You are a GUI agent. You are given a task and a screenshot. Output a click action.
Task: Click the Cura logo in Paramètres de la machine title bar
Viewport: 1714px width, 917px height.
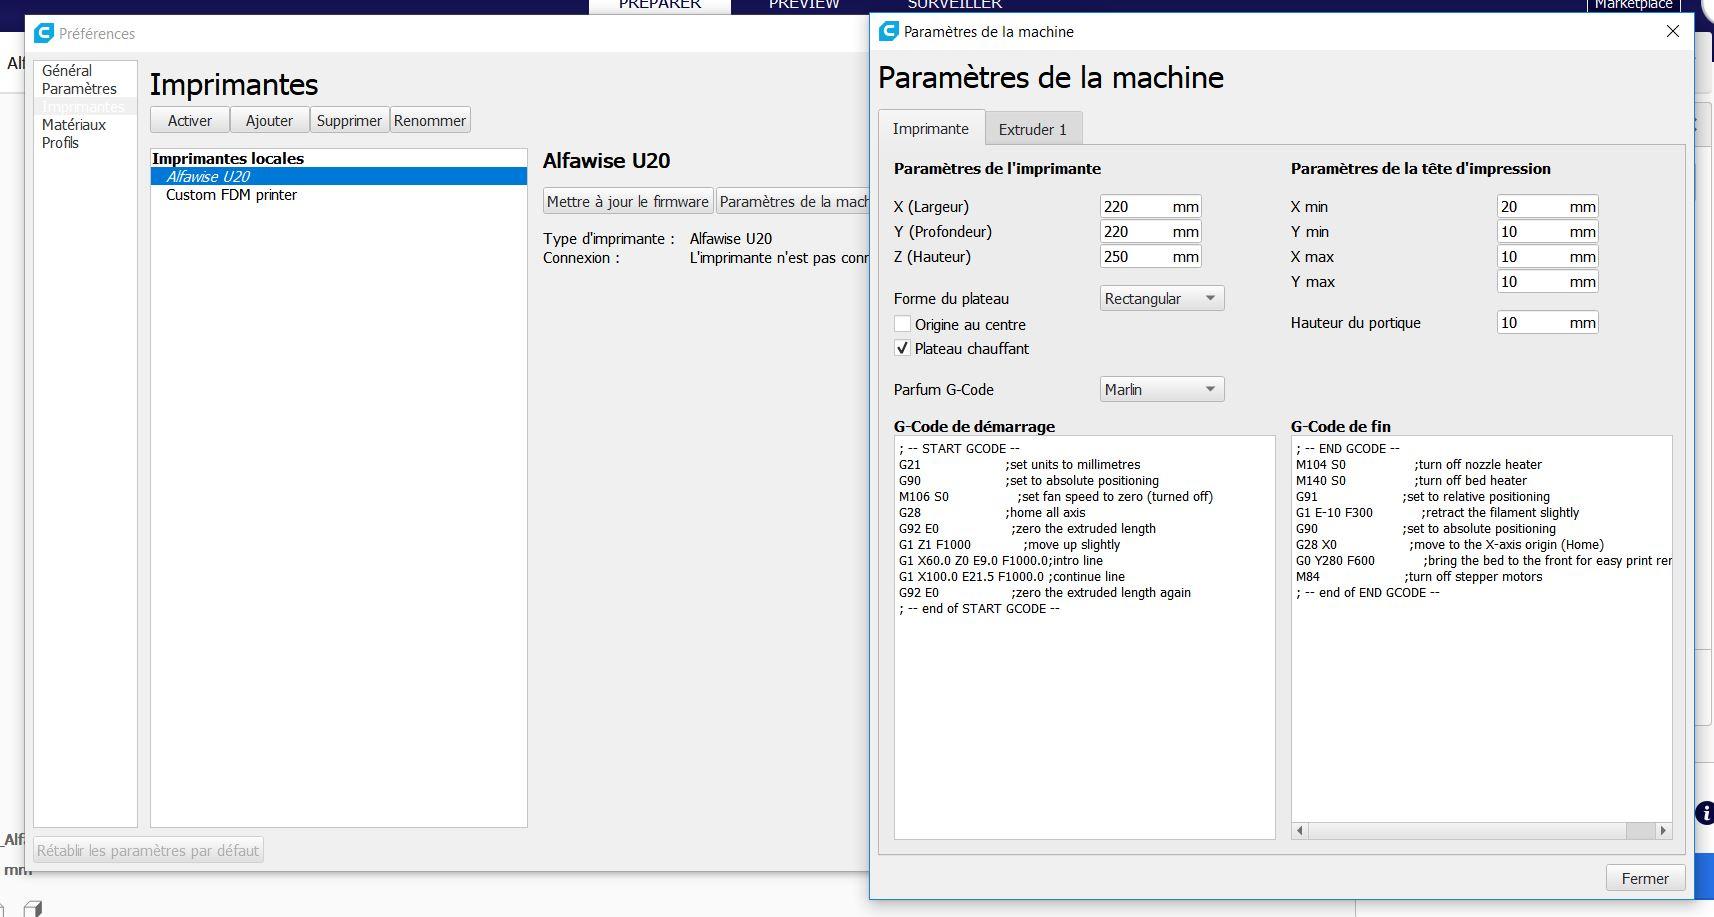[x=888, y=31]
